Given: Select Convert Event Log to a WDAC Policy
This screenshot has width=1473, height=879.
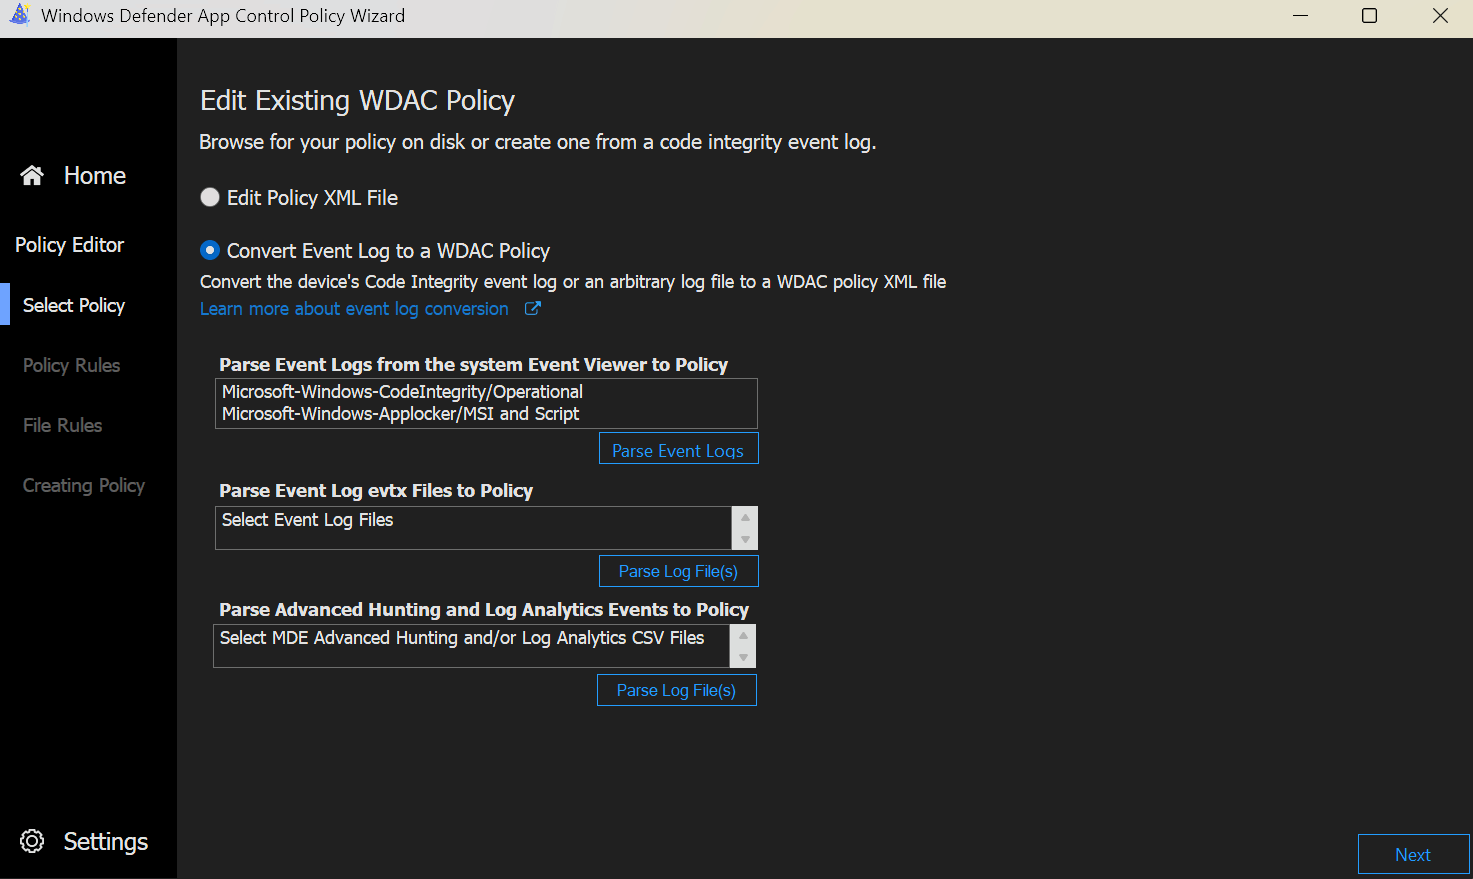Looking at the screenshot, I should (210, 250).
